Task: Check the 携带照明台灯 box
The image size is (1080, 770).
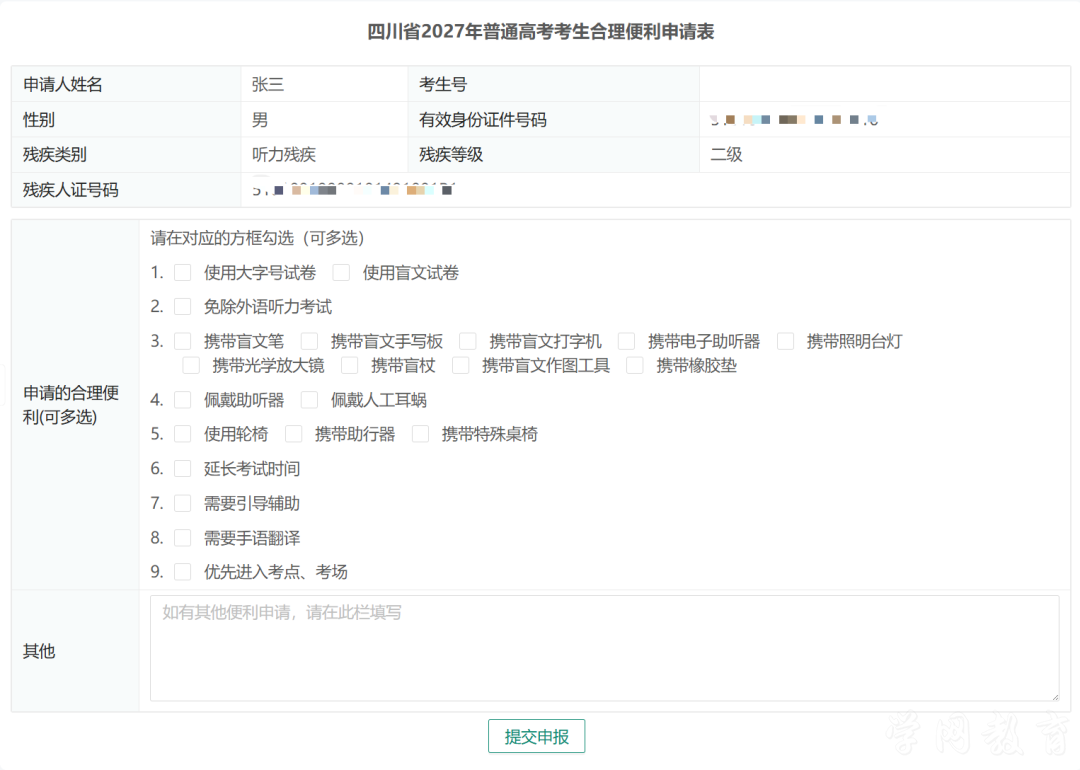Action: pyautogui.click(x=785, y=341)
